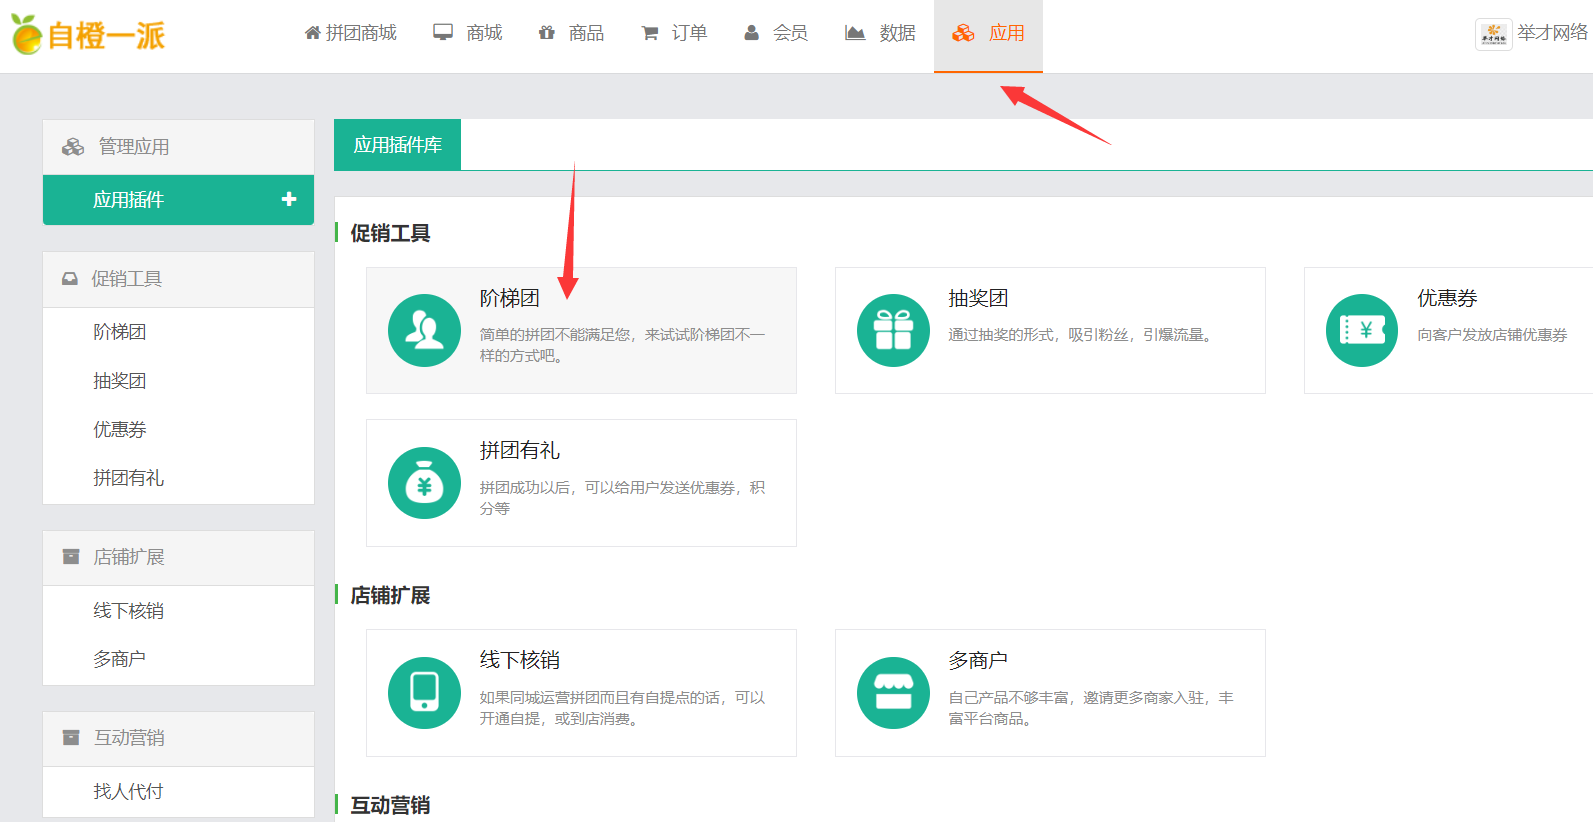Click the 举才网络 account avatar
The image size is (1593, 822).
point(1493,33)
